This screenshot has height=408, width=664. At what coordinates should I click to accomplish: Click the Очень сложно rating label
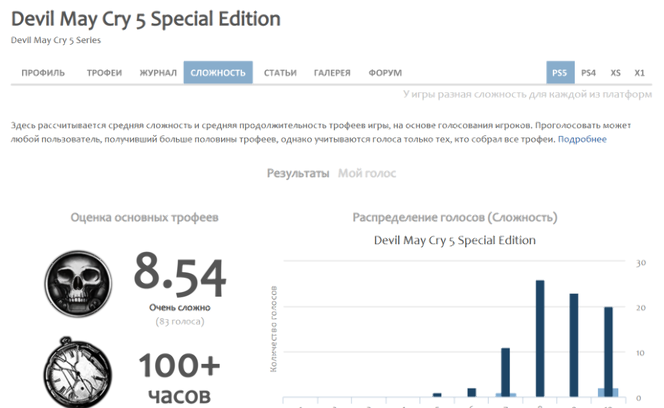coord(180,308)
